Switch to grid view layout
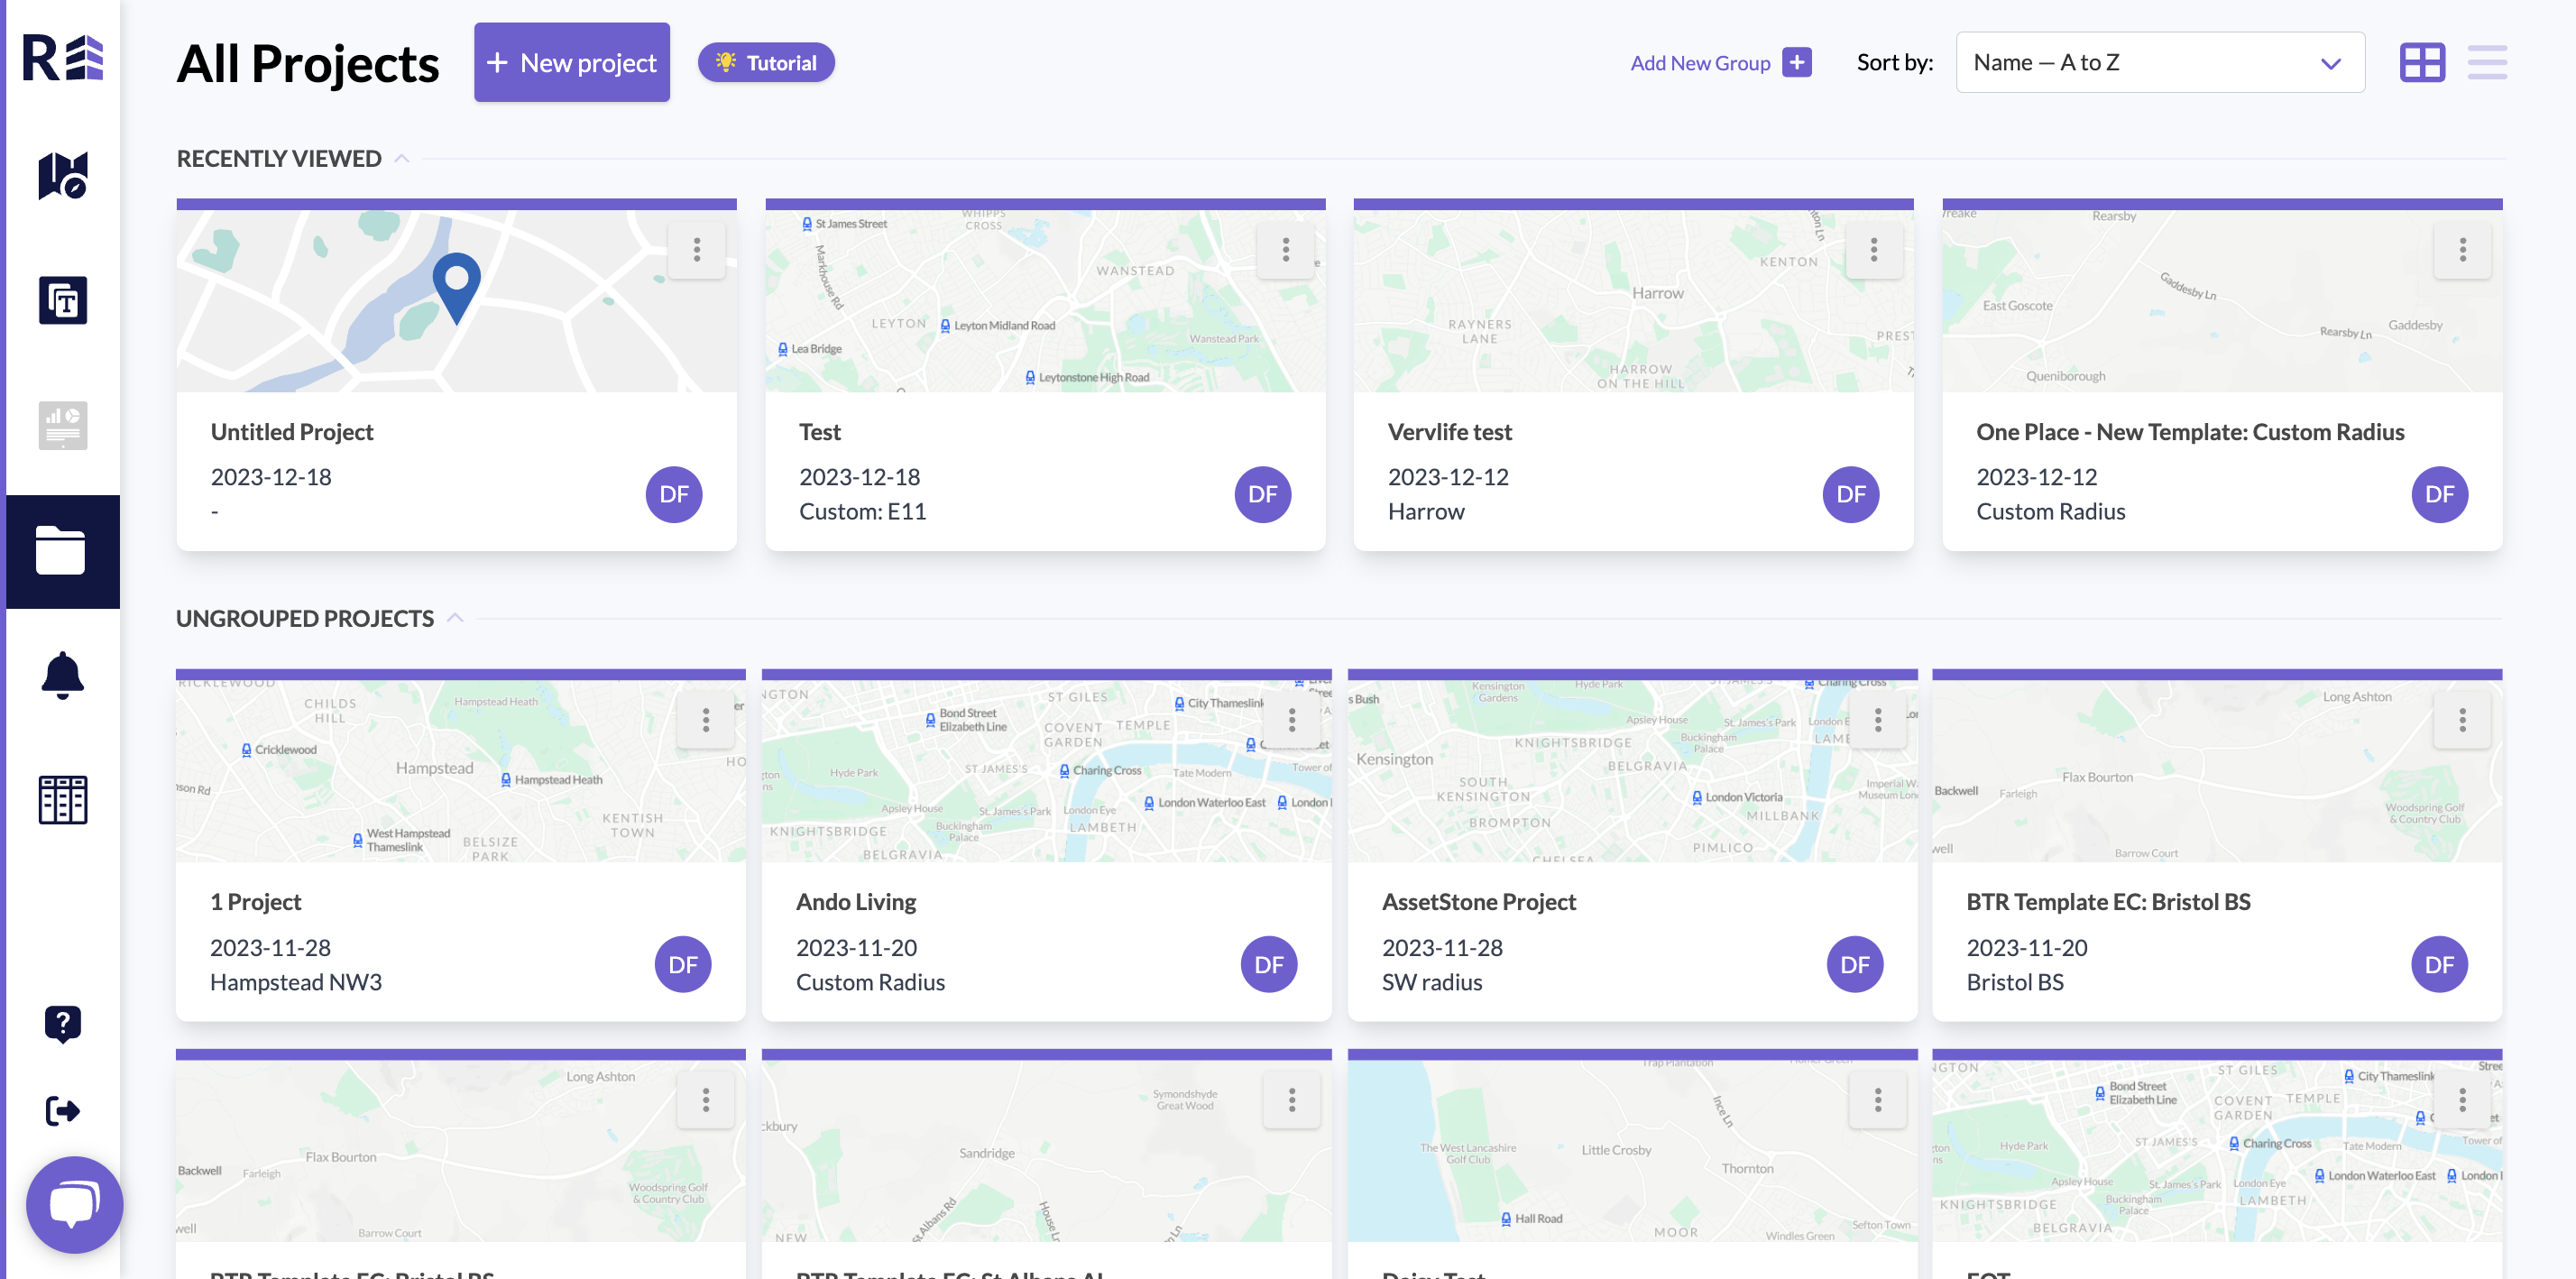The width and height of the screenshot is (2576, 1279). [2421, 62]
